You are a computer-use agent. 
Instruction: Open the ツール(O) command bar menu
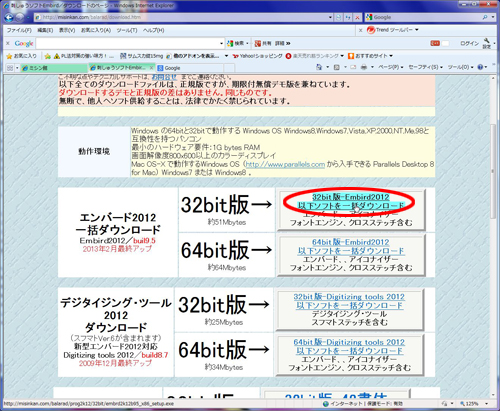coord(460,67)
